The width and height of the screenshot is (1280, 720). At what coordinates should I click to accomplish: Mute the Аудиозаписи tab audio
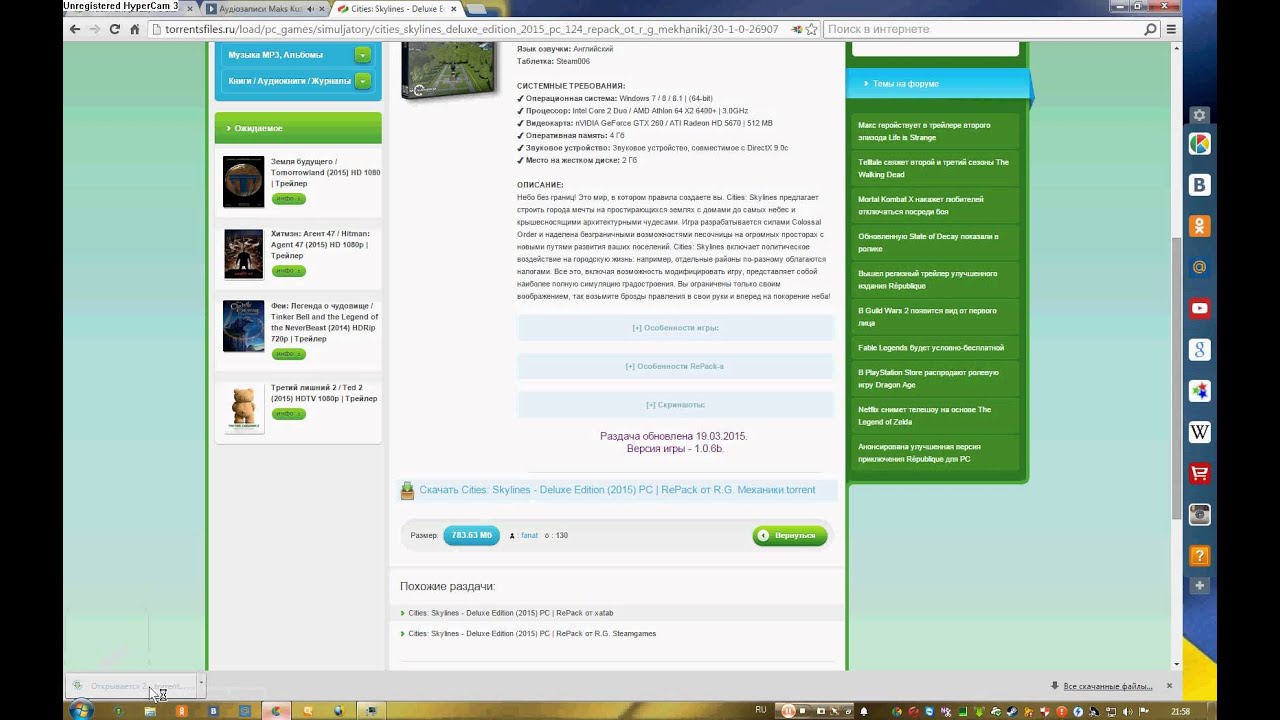click(310, 9)
